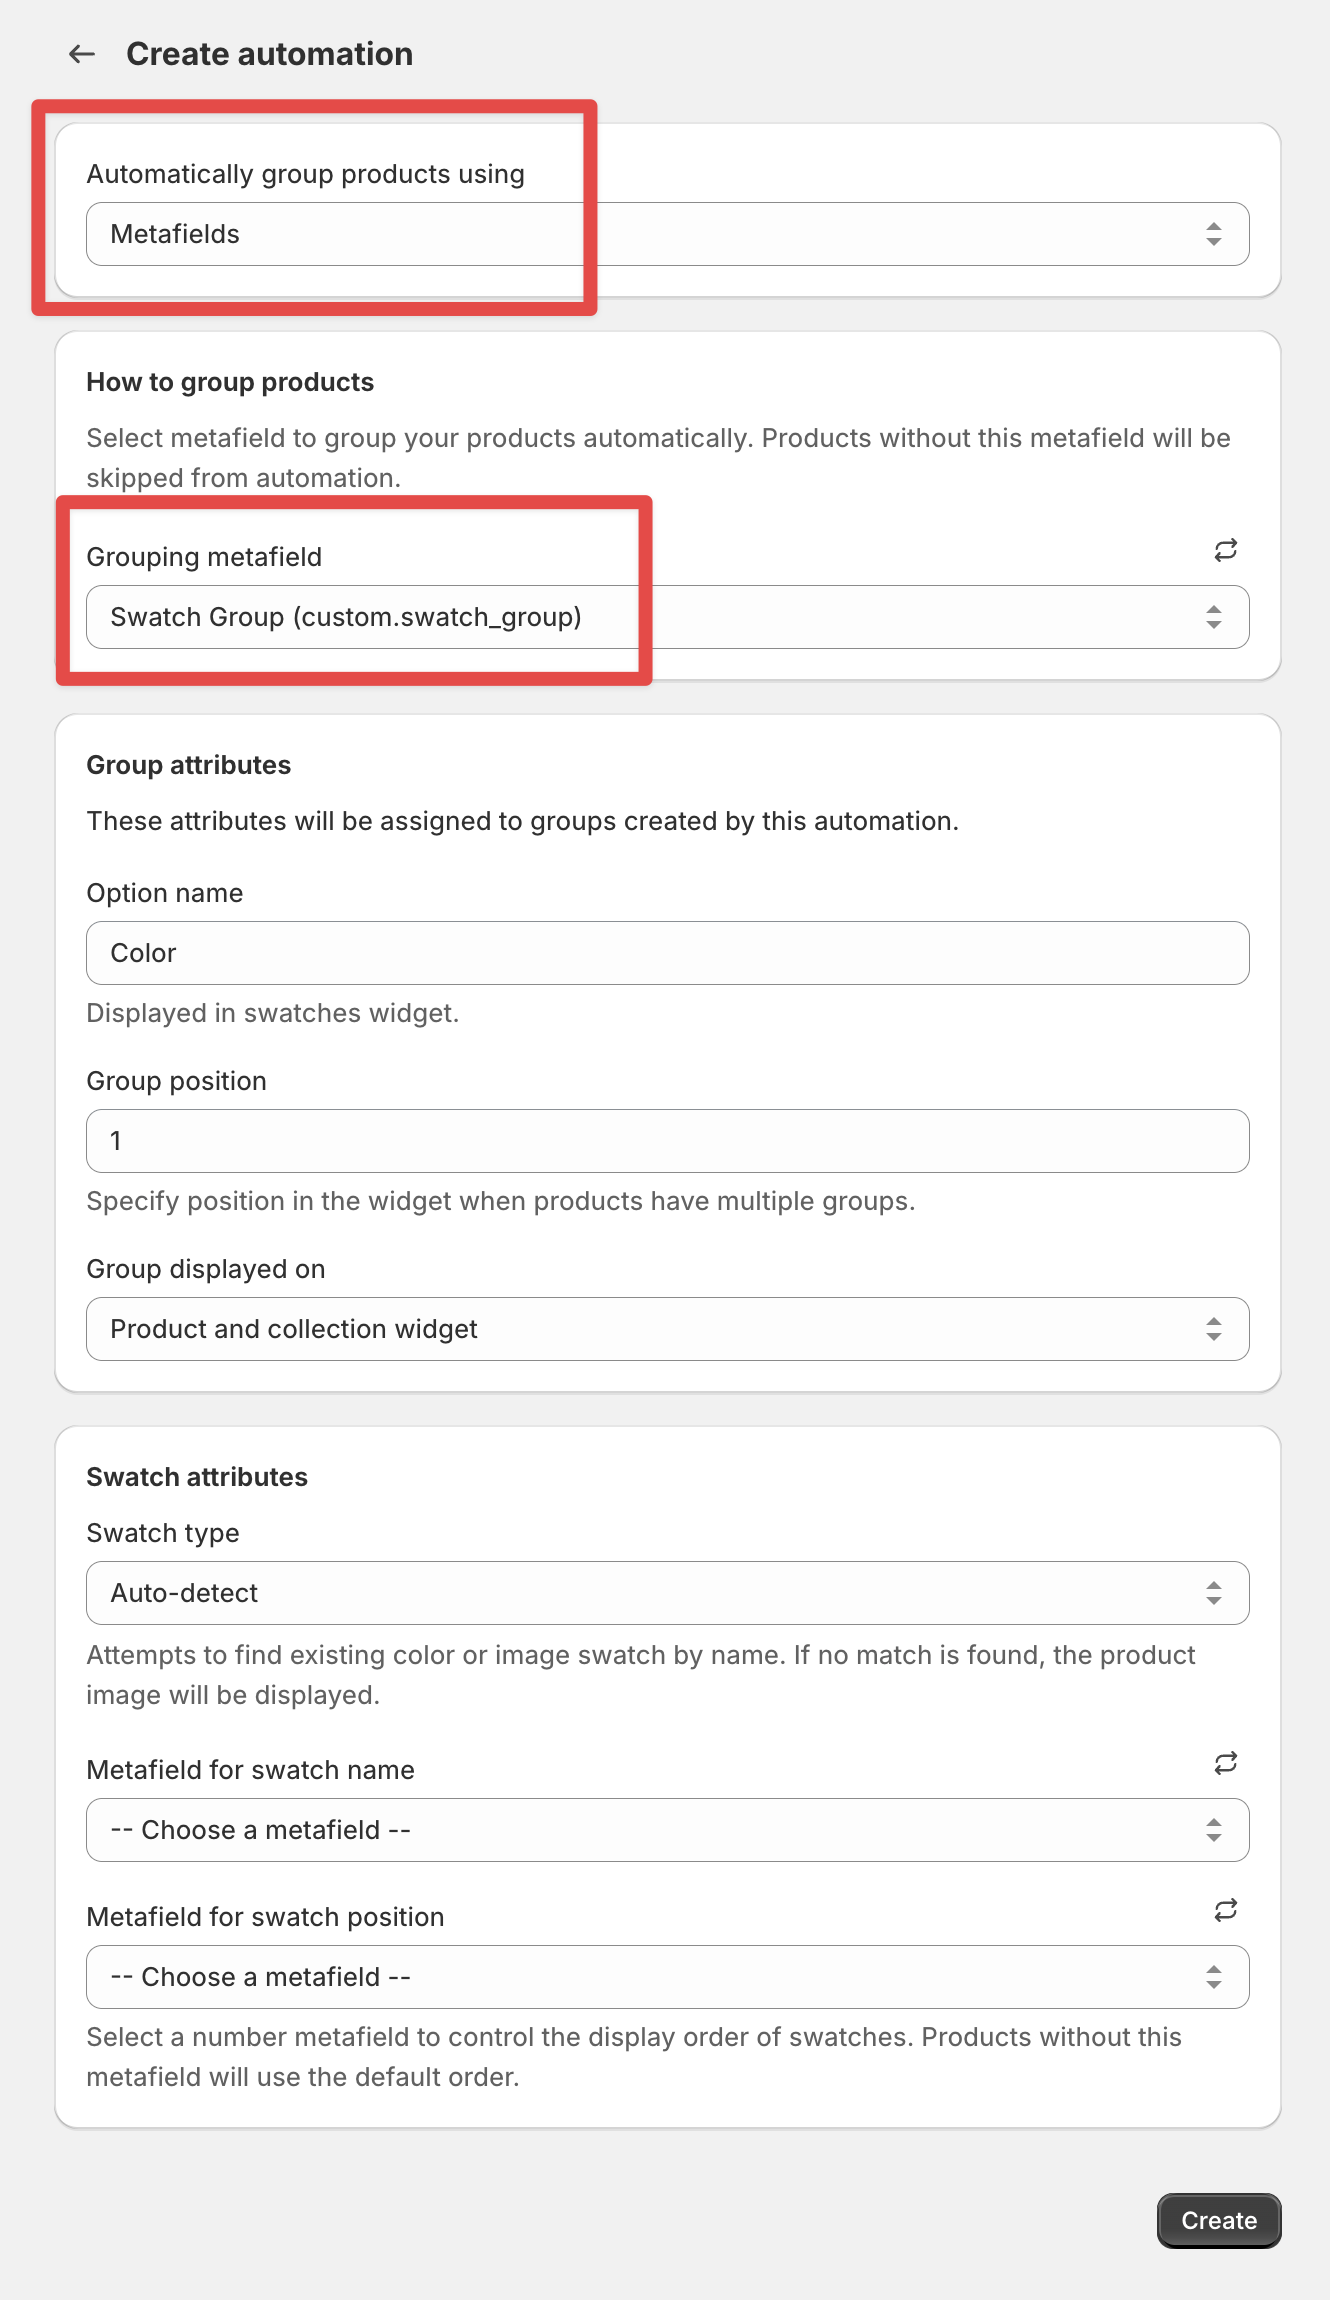The height and width of the screenshot is (2300, 1330).
Task: Refresh the Grouping metafield list
Action: 1226,550
